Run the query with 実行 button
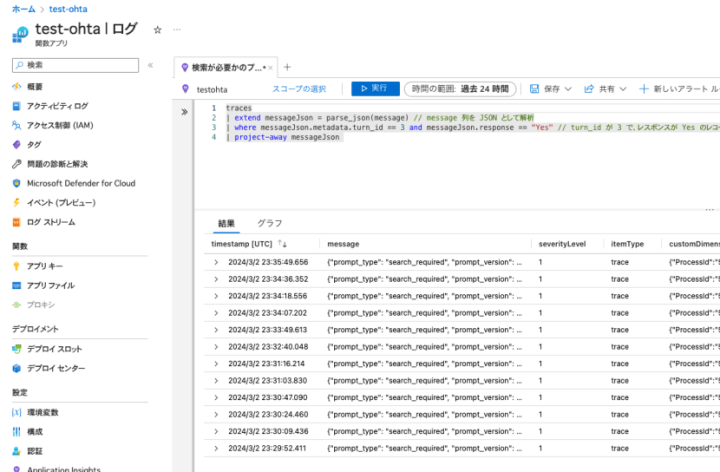 [375, 88]
